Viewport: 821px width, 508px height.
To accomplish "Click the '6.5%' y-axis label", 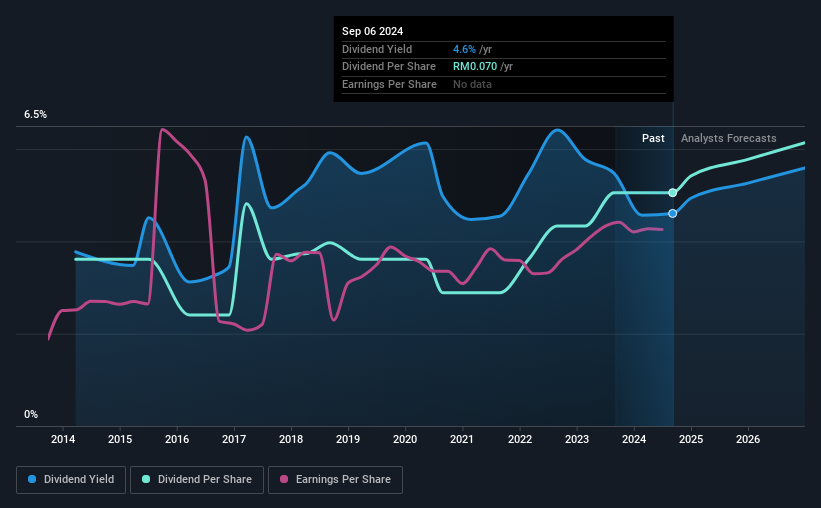I will pos(35,115).
